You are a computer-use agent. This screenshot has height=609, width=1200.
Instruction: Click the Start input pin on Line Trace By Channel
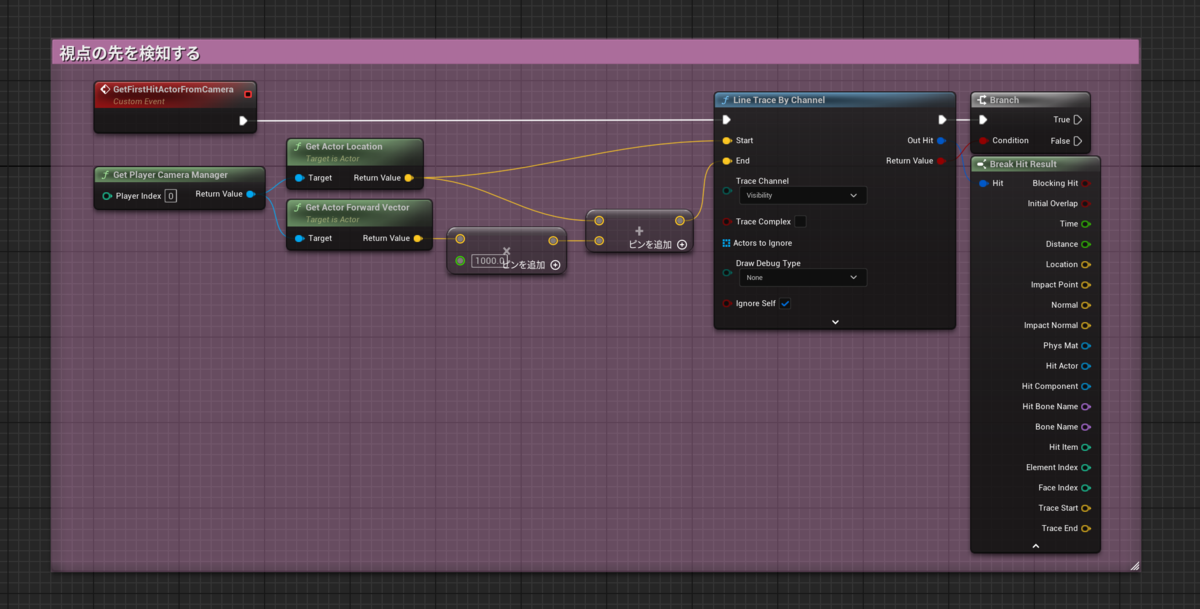pyautogui.click(x=726, y=140)
